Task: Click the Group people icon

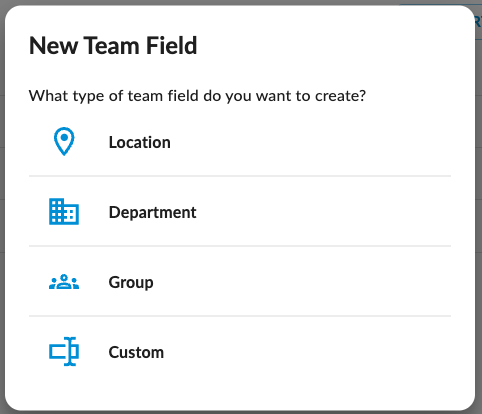Action: 64,282
